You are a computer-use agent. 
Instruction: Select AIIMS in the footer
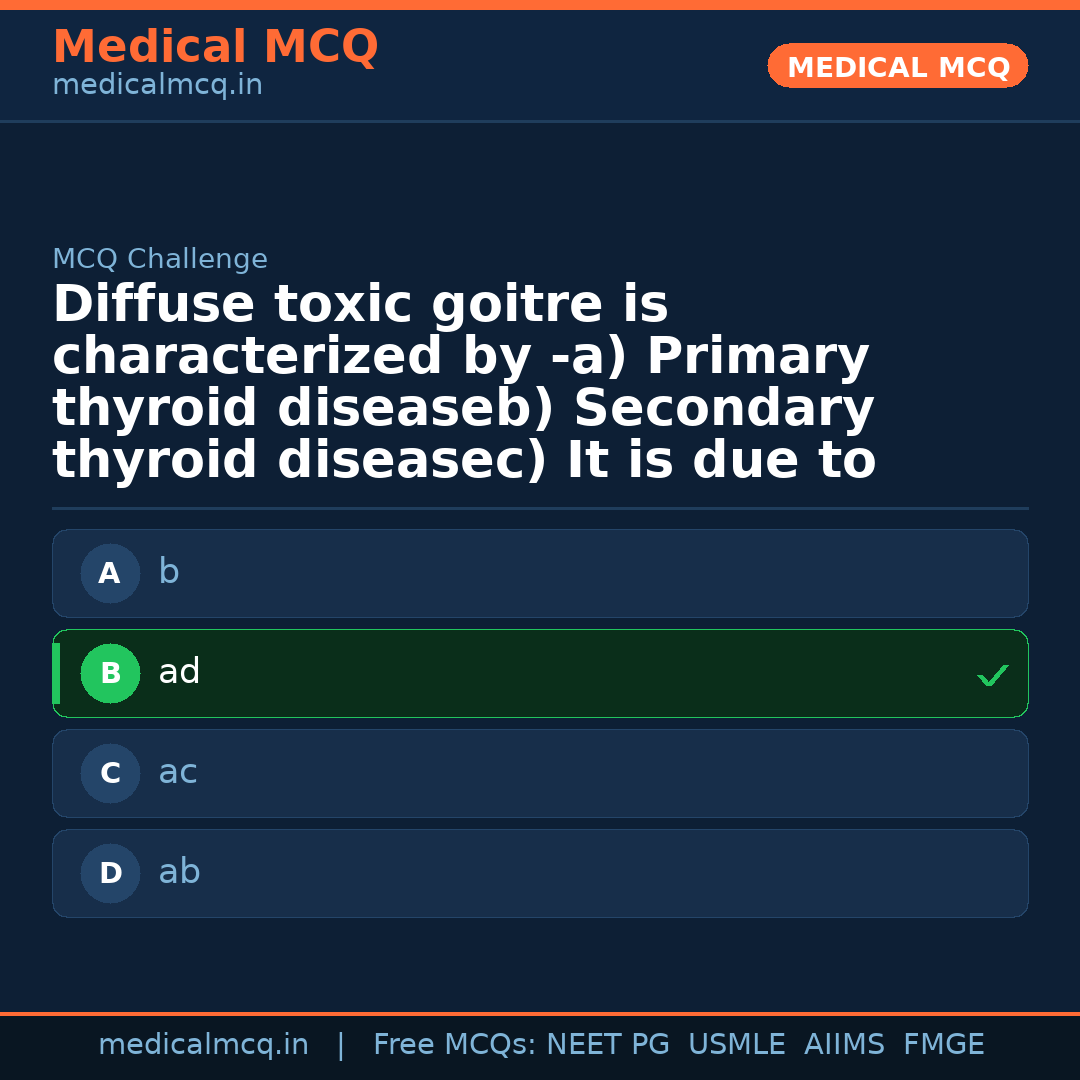coord(844,1045)
